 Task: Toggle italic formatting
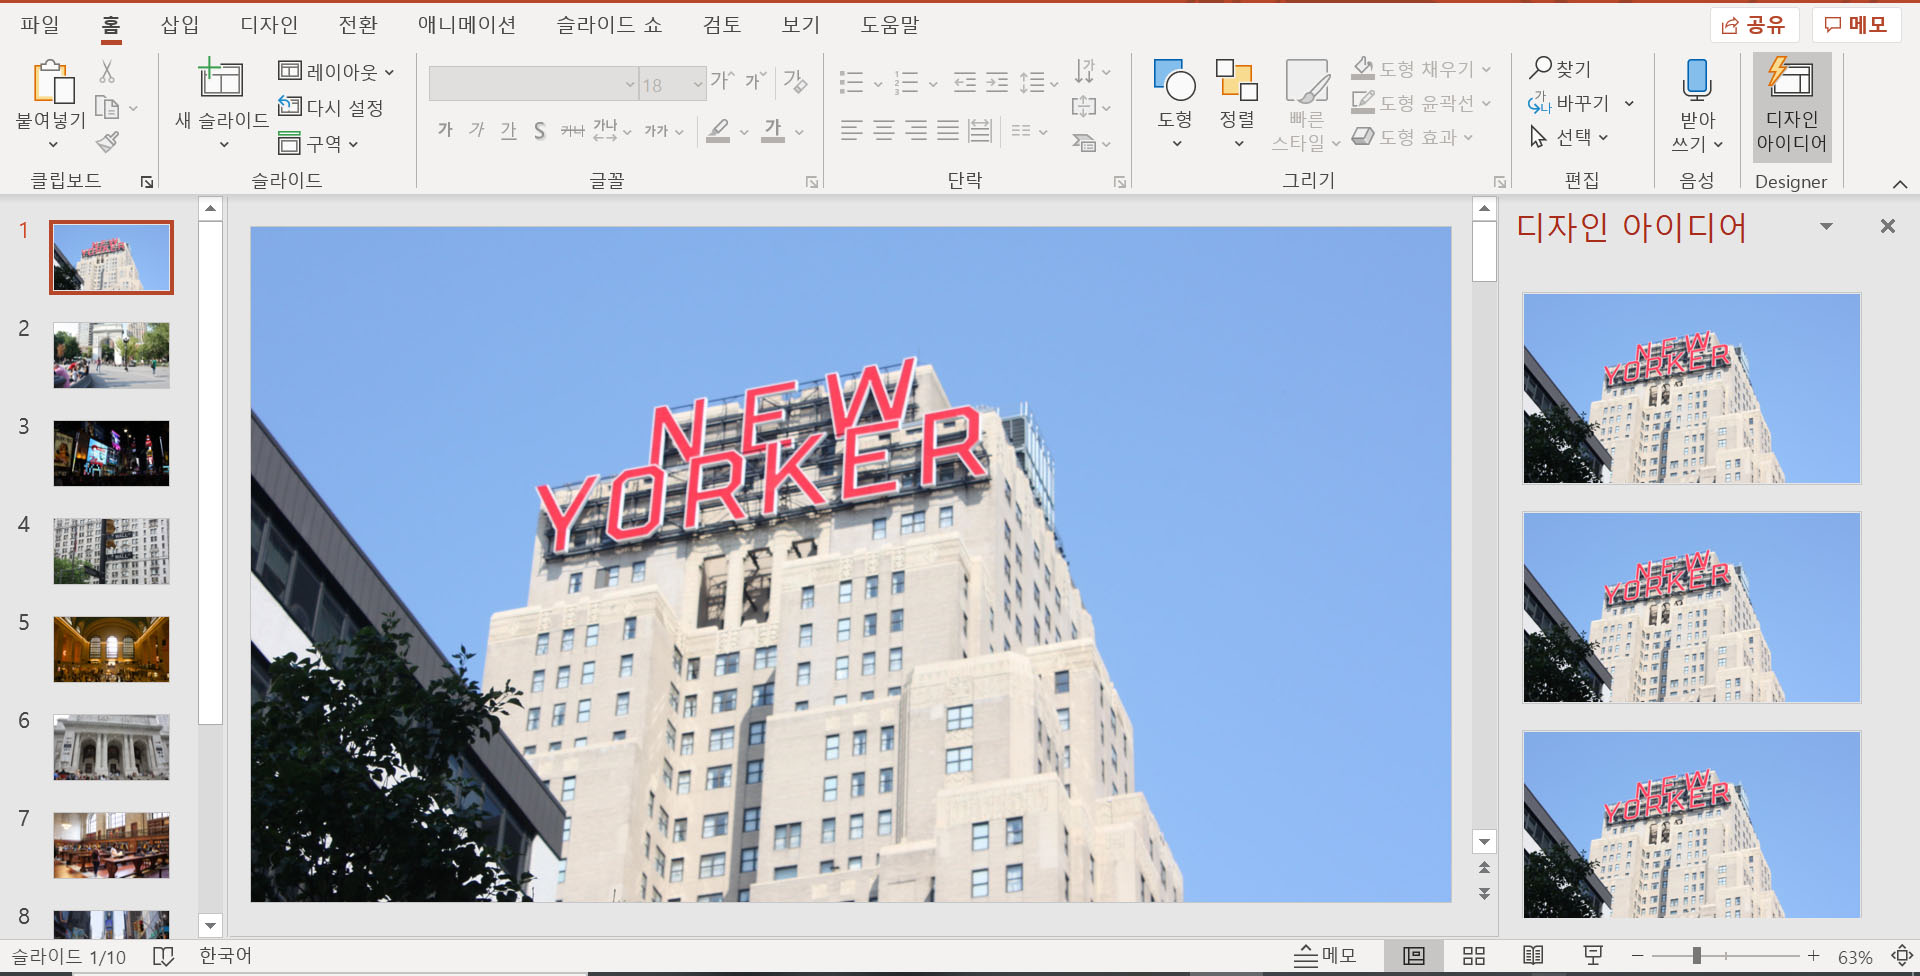pos(477,130)
